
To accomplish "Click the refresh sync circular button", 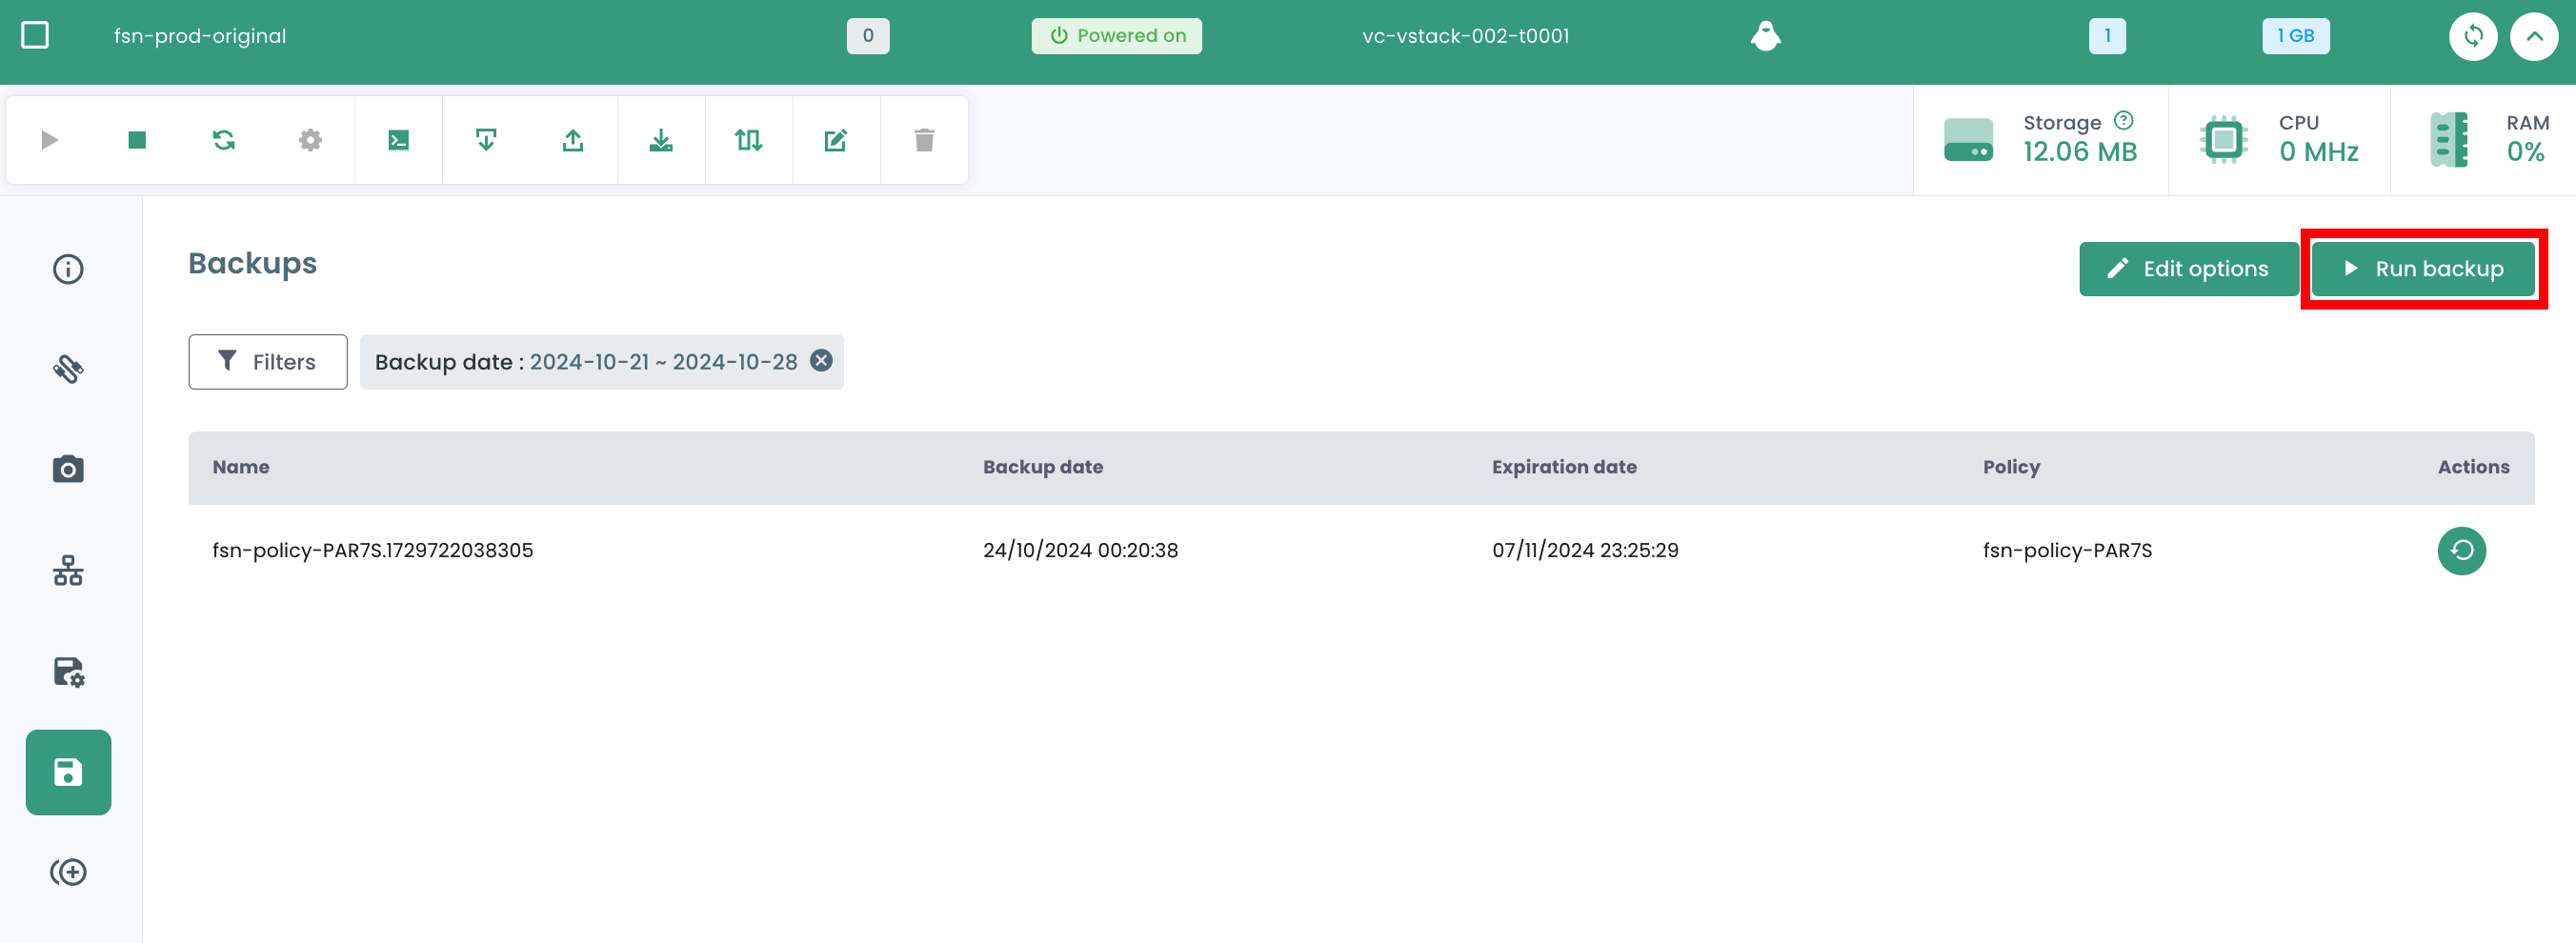I will point(2472,37).
